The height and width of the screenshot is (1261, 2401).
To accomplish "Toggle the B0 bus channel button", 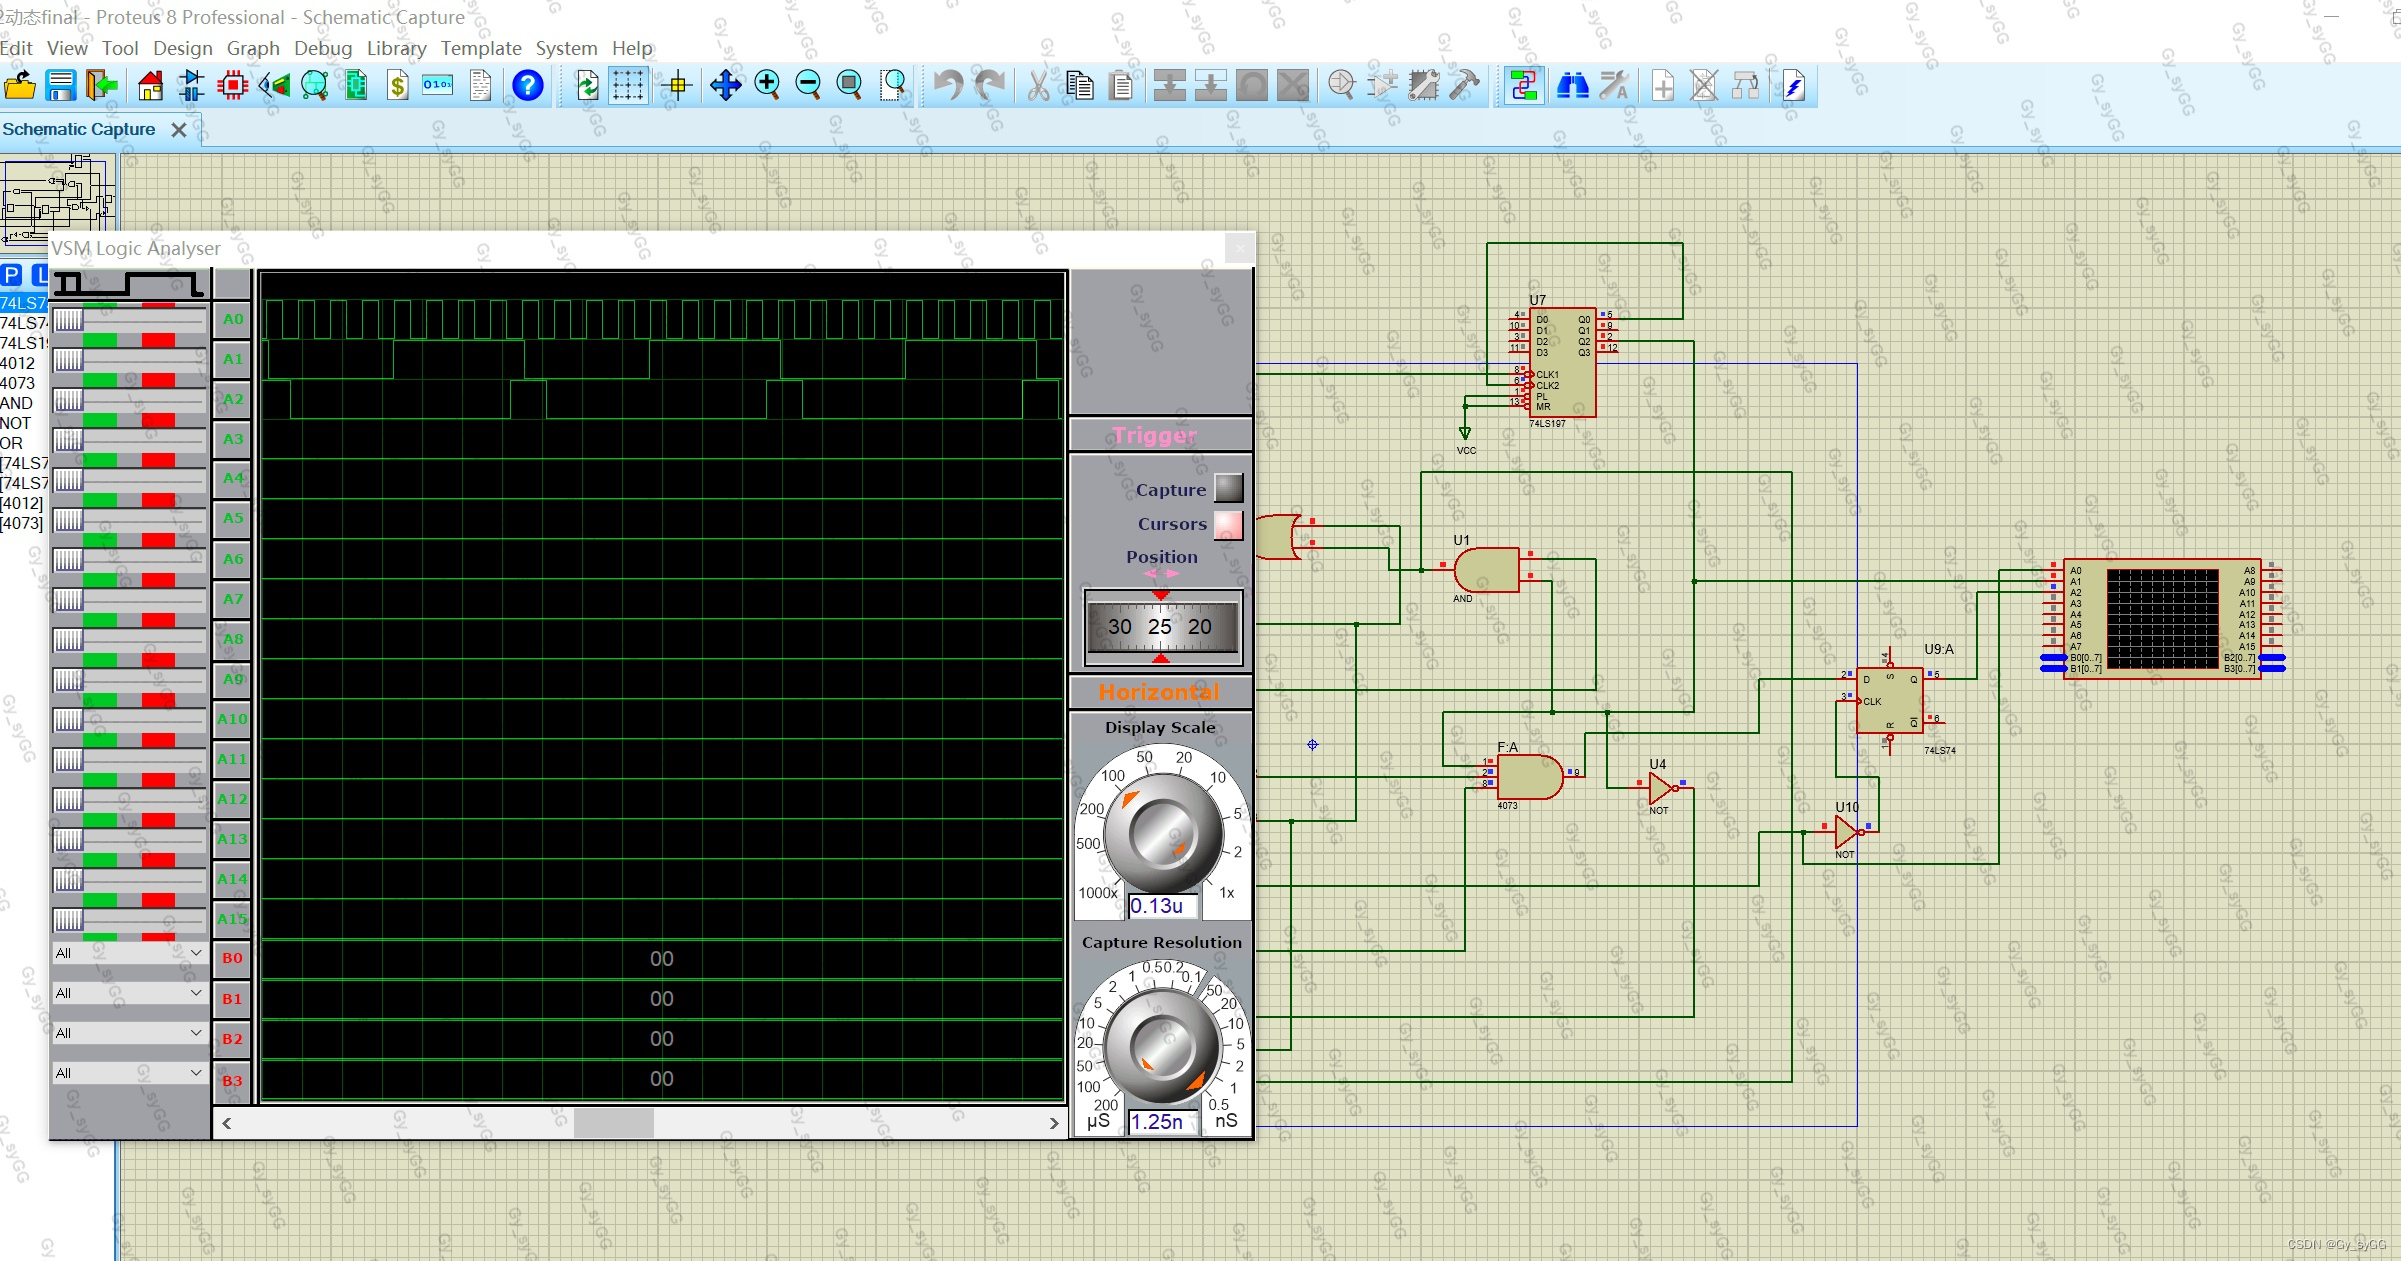I will [232, 958].
